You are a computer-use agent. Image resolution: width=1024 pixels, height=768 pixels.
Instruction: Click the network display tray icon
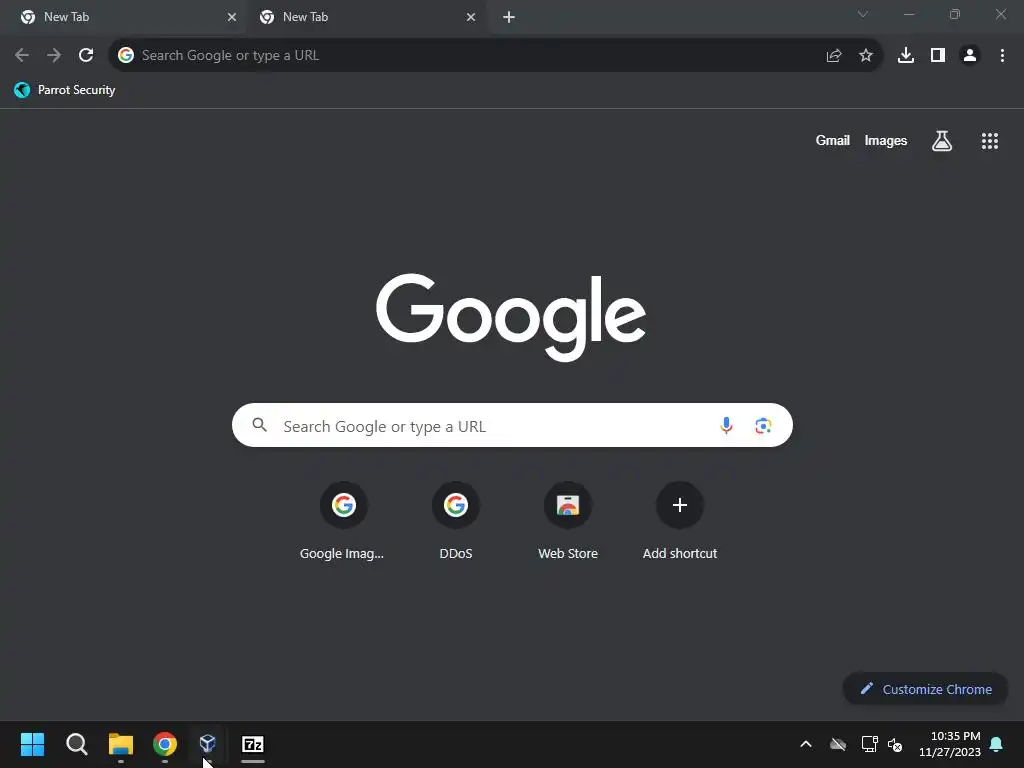(869, 744)
